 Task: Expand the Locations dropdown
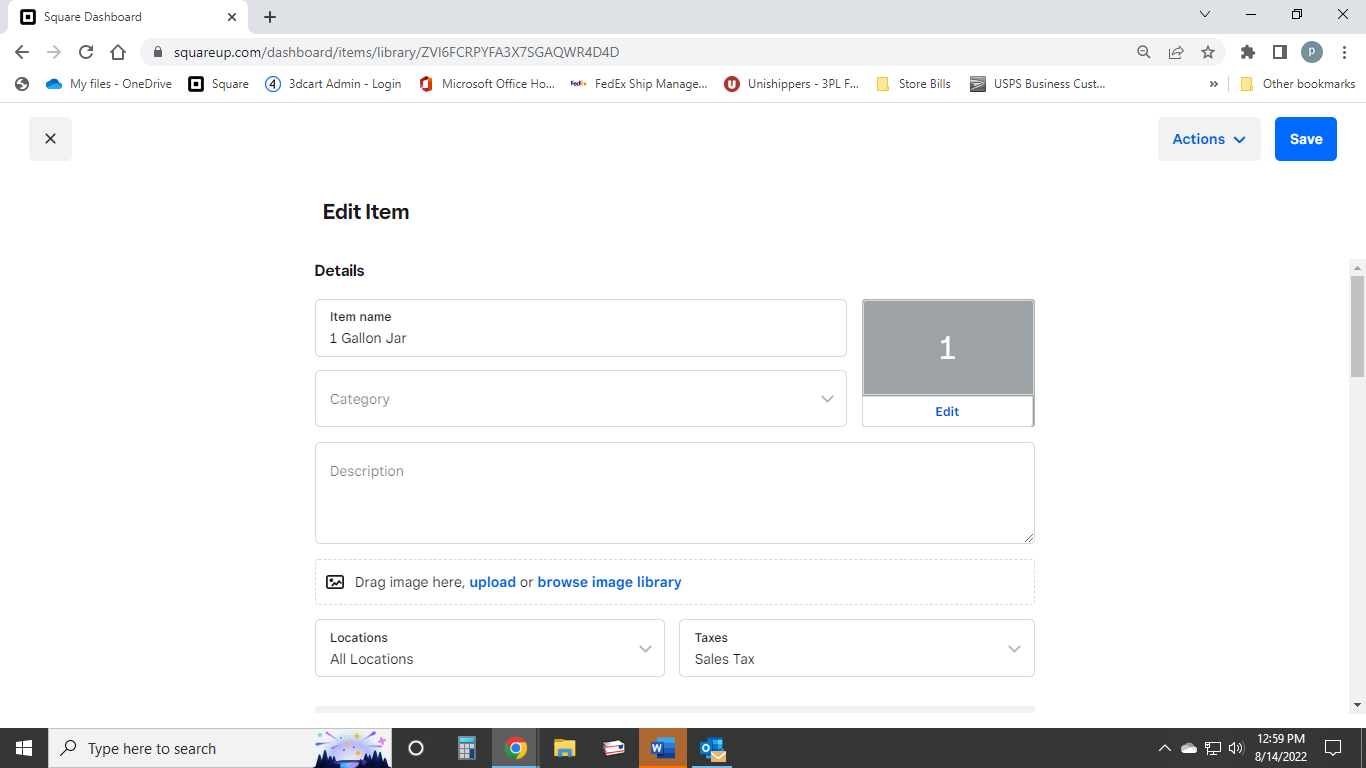click(490, 648)
